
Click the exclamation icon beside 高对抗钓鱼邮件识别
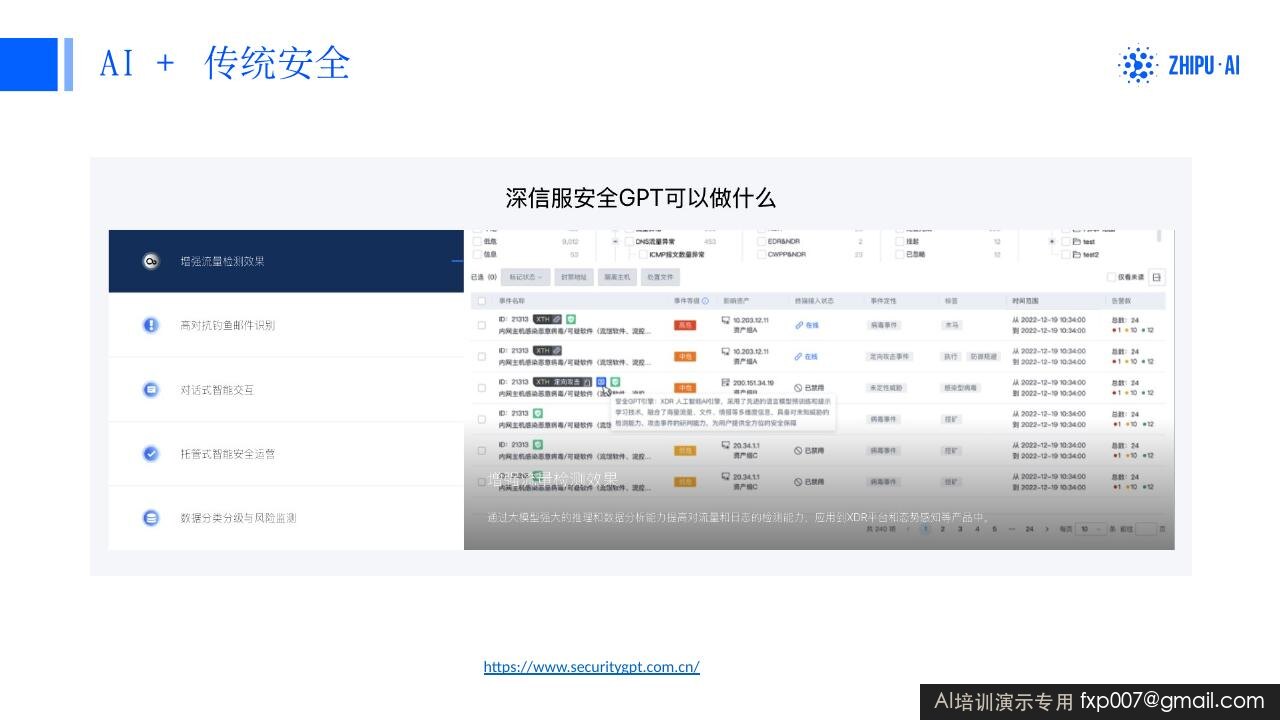151,325
